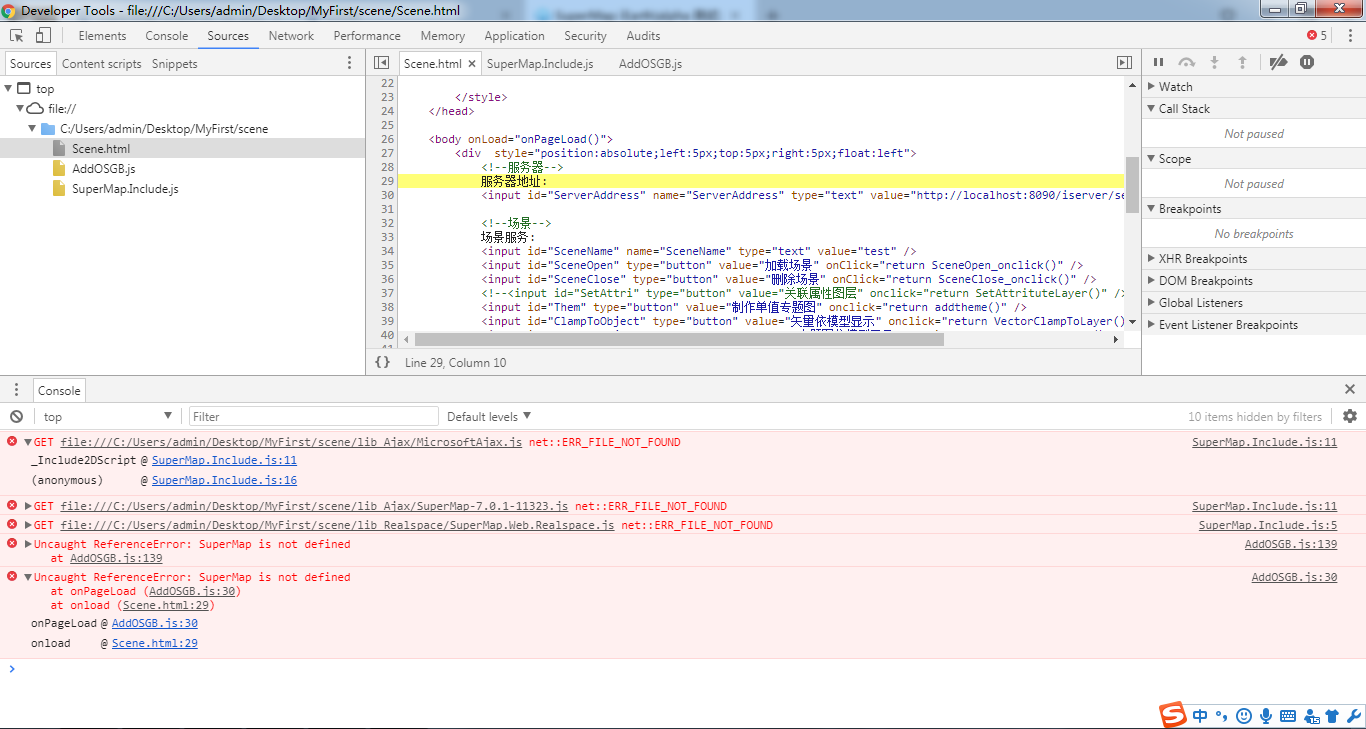
Task: Open the MicrosoftAjax.js failed URL link
Action: pos(291,442)
